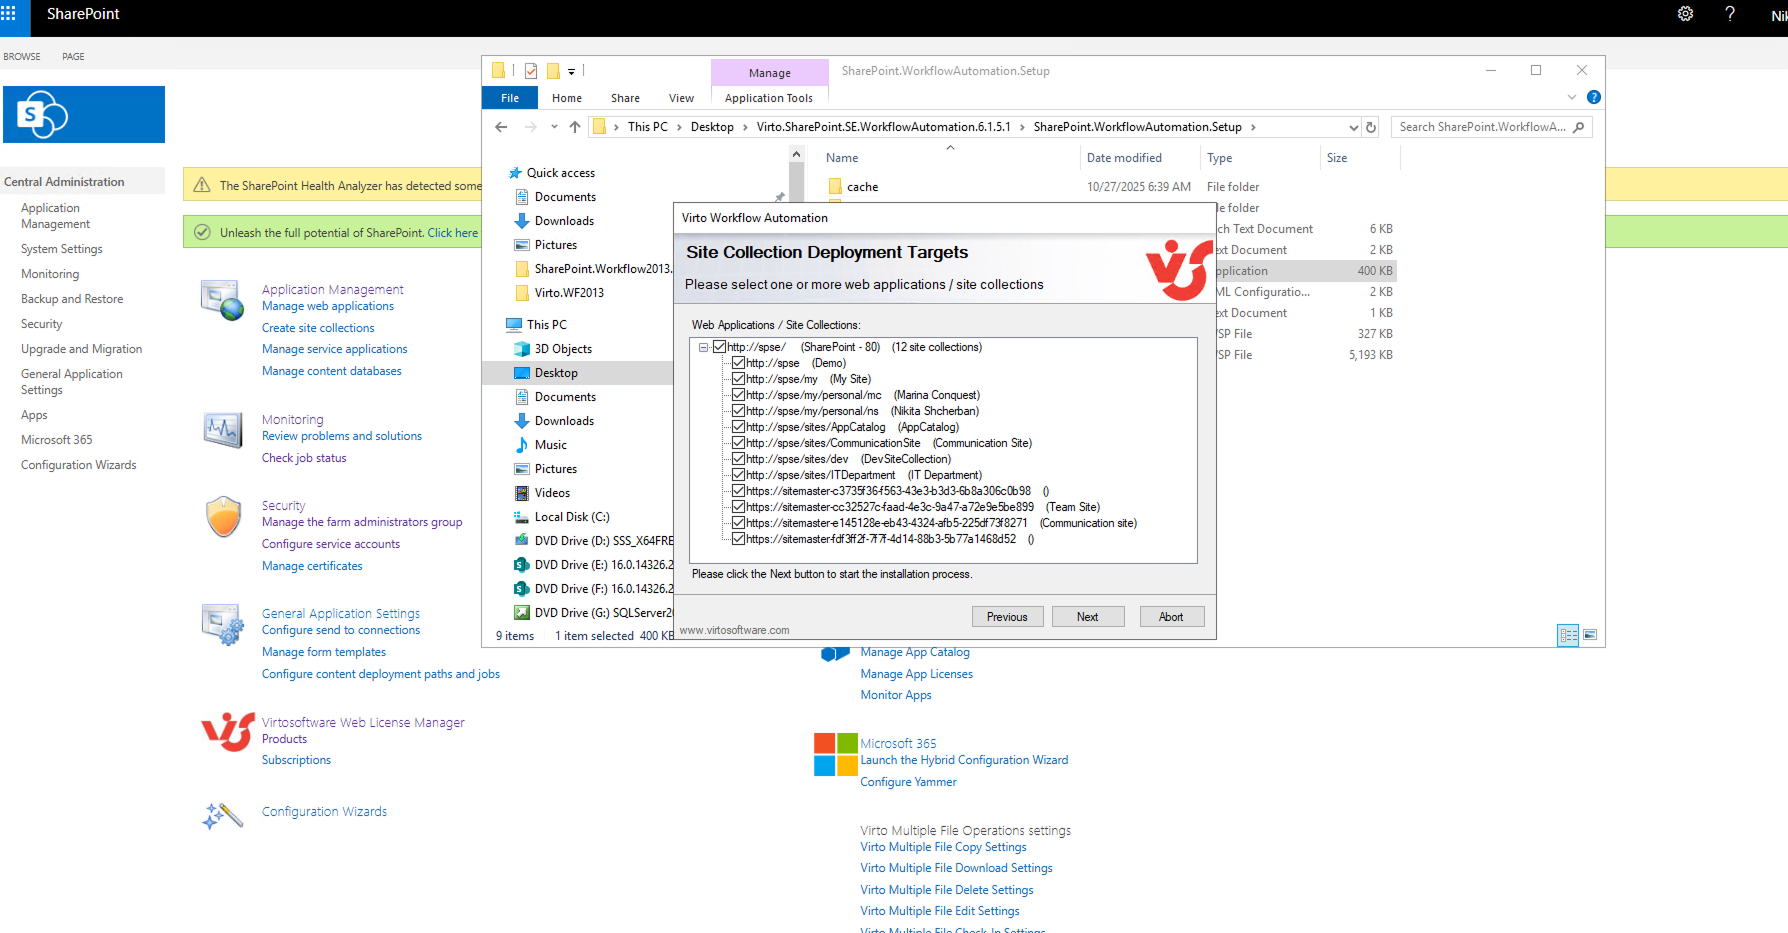Click the up-arrow navigation icon in Explorer
1788x933 pixels.
coord(574,127)
